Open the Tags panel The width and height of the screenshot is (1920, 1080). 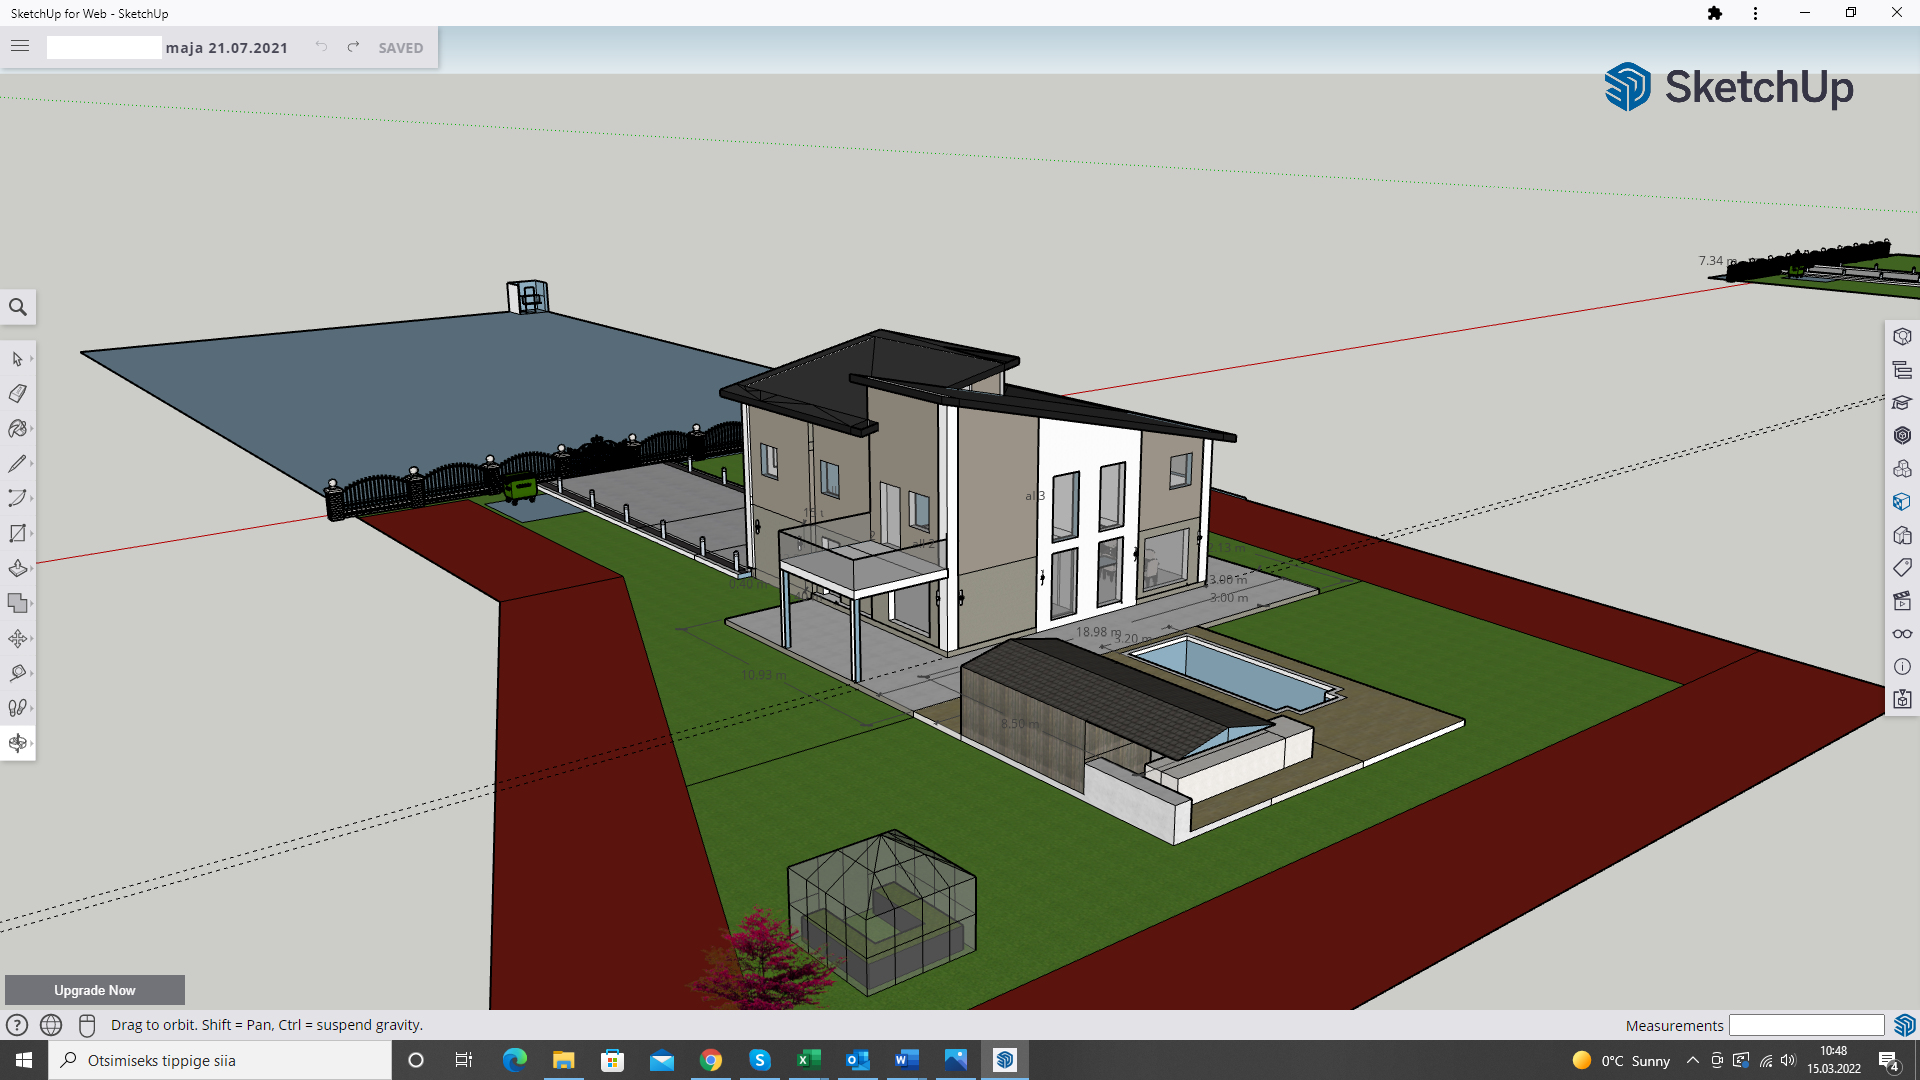(x=1902, y=568)
